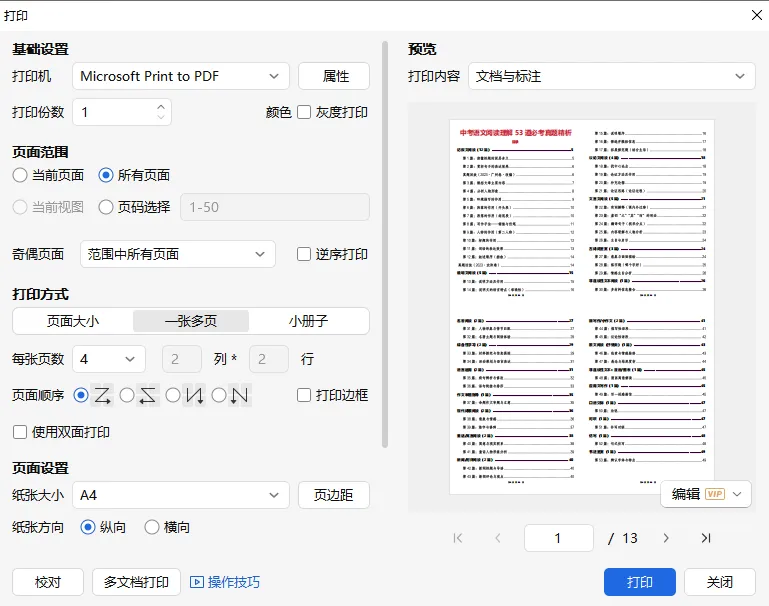The width and height of the screenshot is (769, 606).
Task: Close the print dialog with X
Action: click(757, 15)
